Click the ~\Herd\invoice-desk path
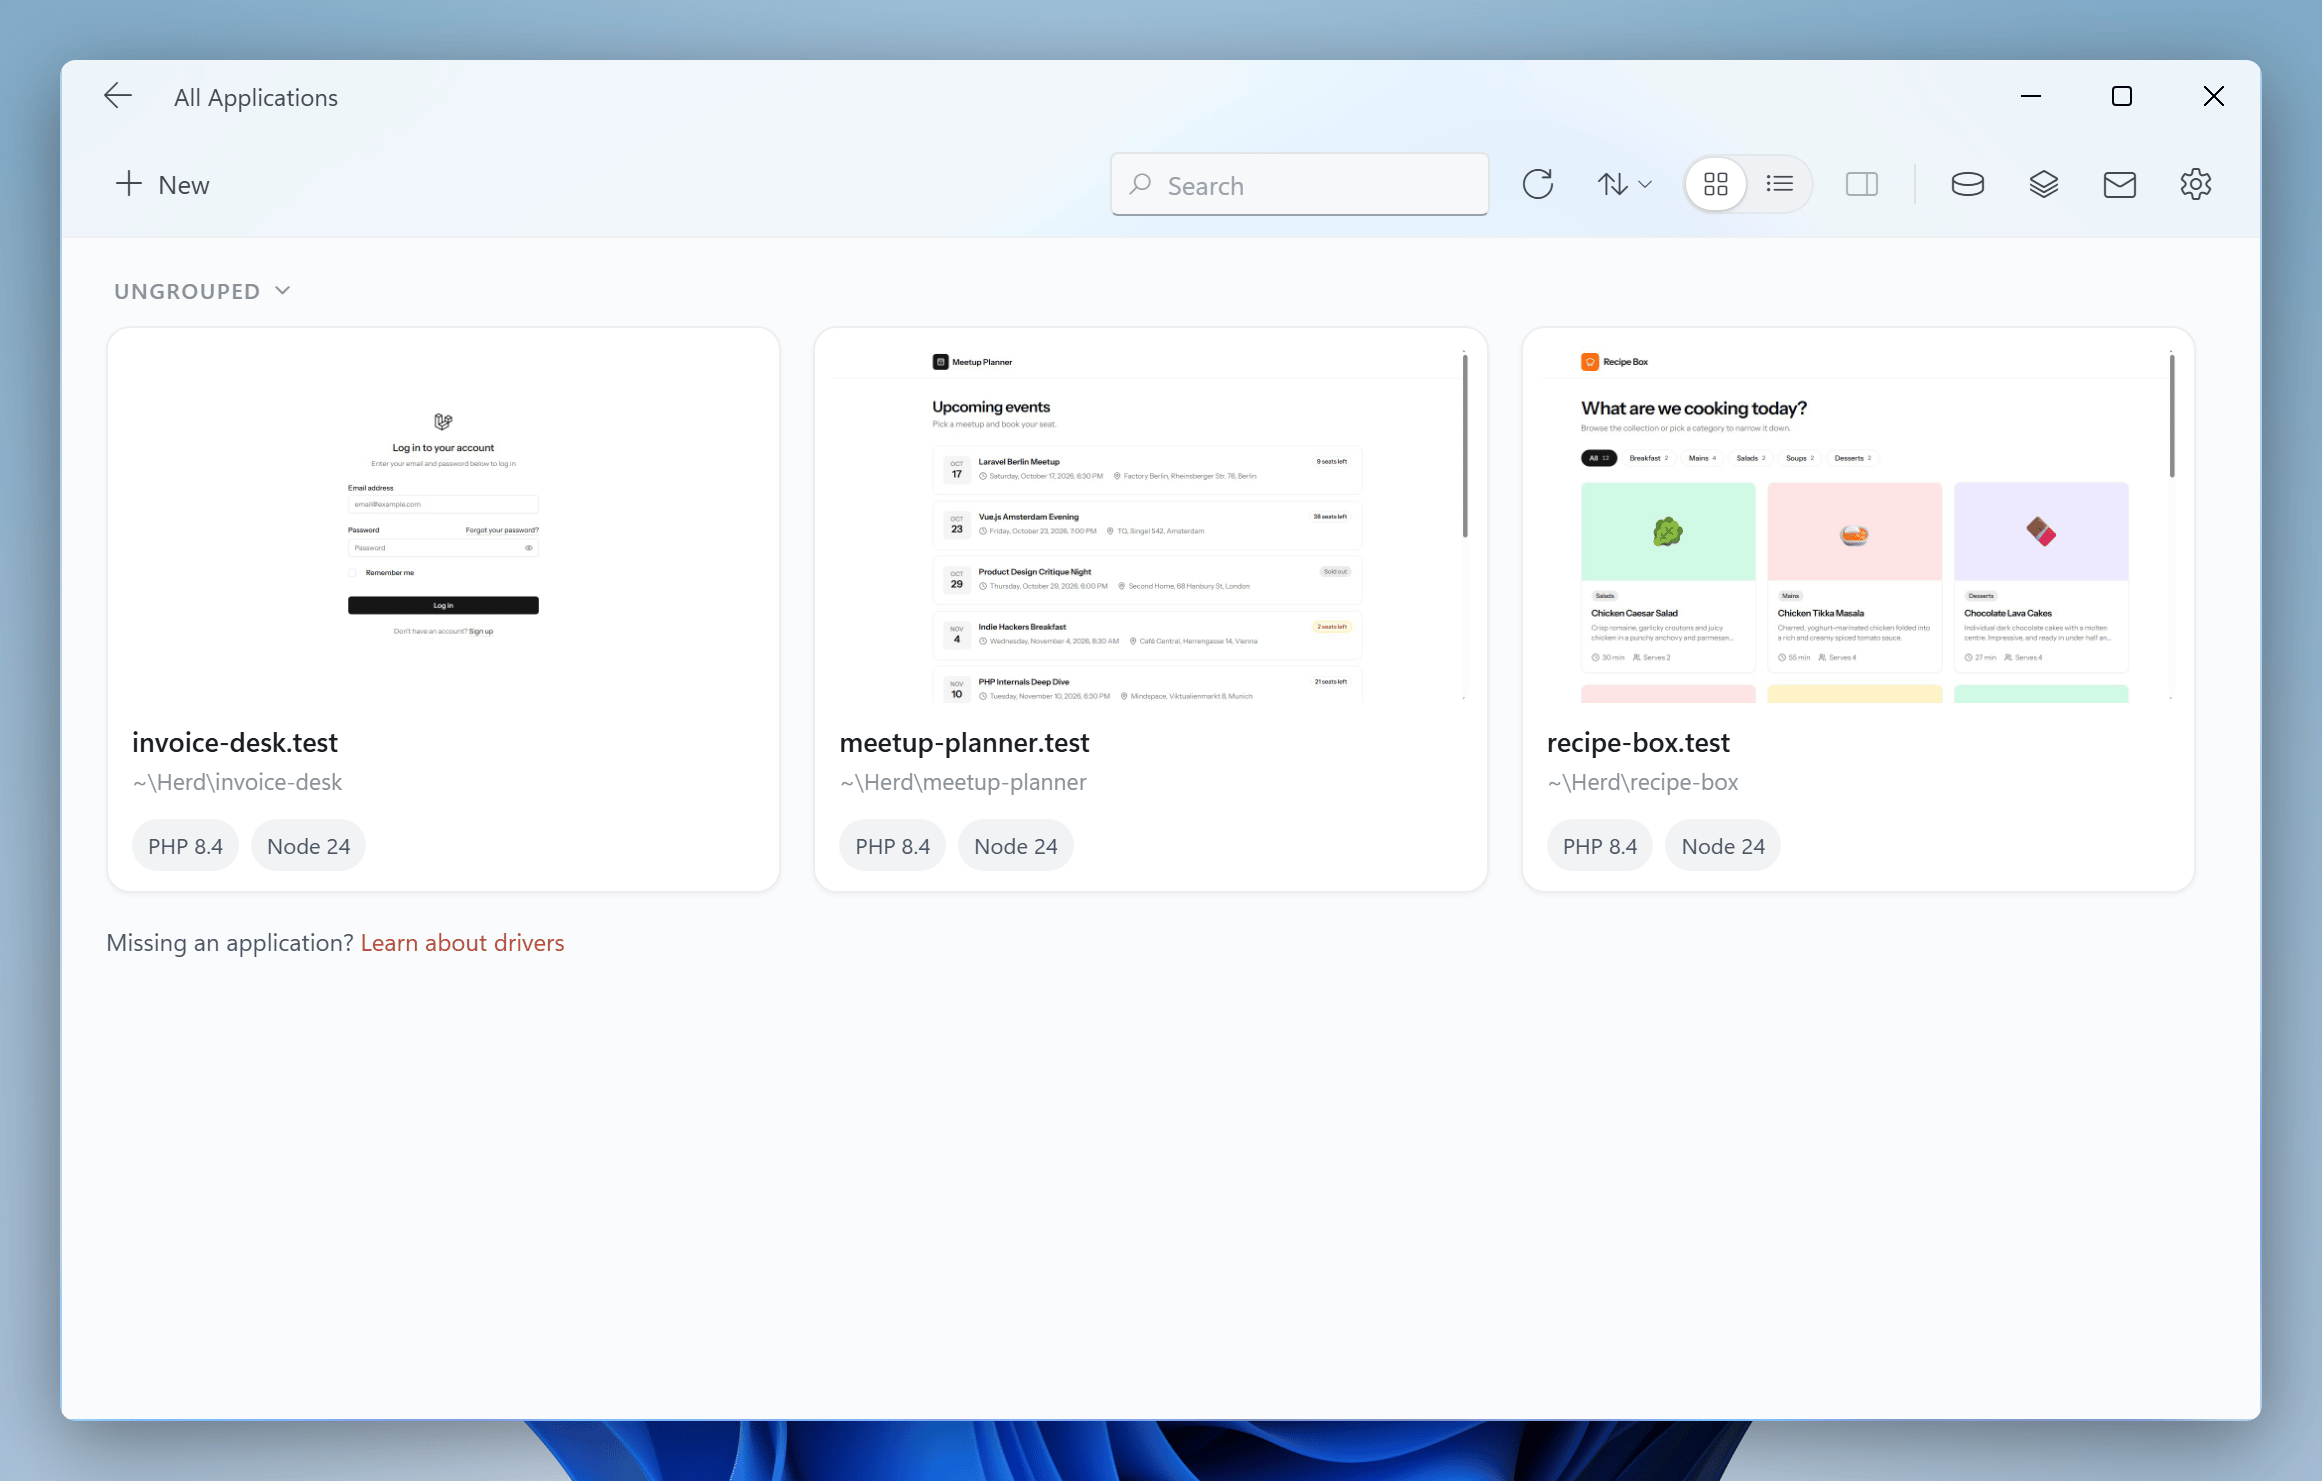This screenshot has height=1481, width=2322. tap(237, 782)
